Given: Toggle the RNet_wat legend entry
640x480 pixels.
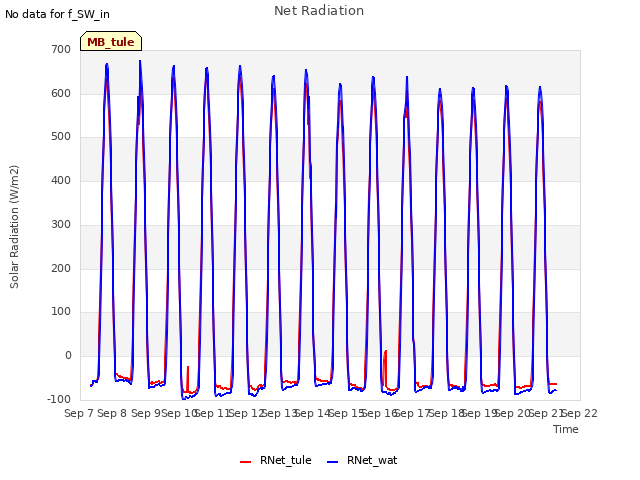Looking at the screenshot, I should click(362, 460).
